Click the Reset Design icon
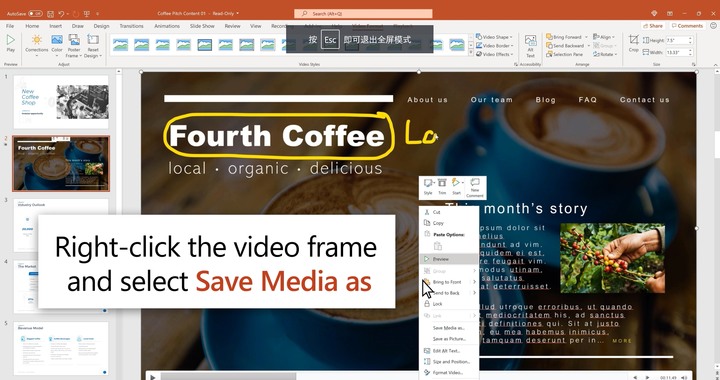The height and width of the screenshot is (380, 720). (x=93, y=39)
